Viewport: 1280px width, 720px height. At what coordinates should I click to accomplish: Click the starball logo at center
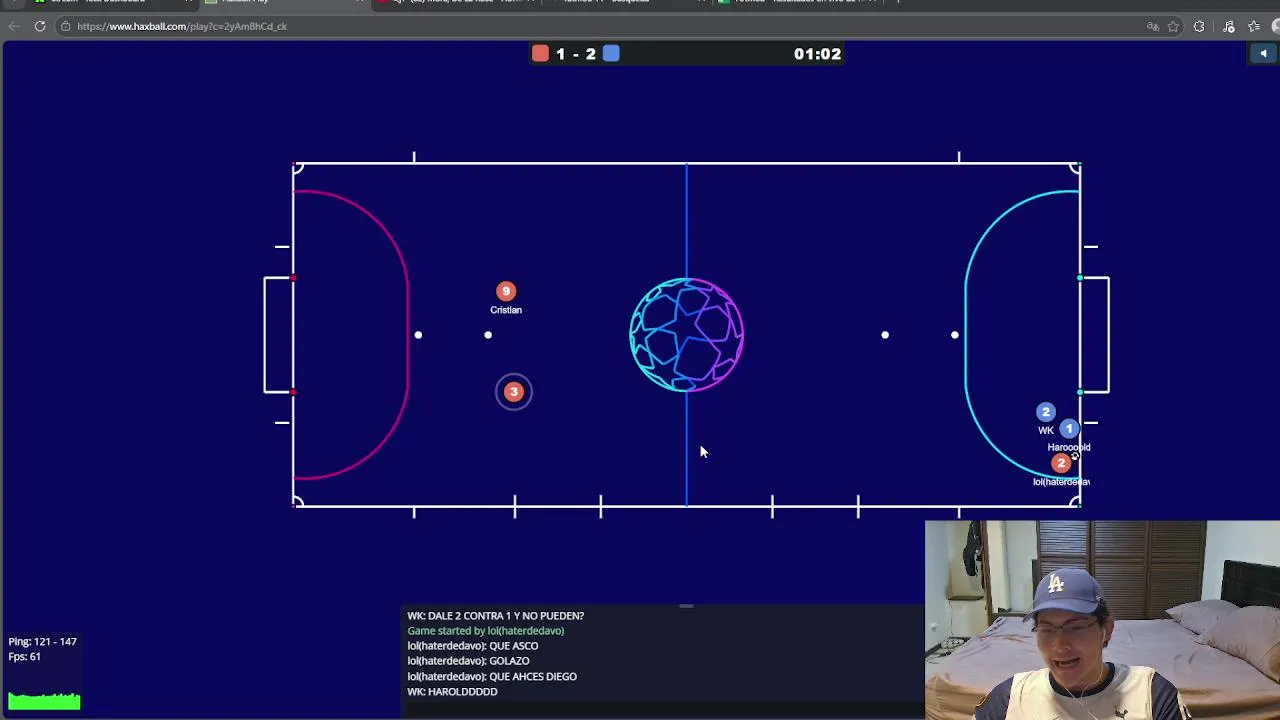click(x=686, y=335)
